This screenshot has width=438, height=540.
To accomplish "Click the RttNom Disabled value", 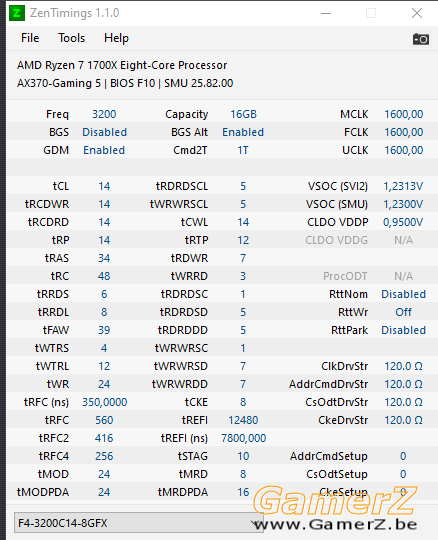I will tap(404, 294).
